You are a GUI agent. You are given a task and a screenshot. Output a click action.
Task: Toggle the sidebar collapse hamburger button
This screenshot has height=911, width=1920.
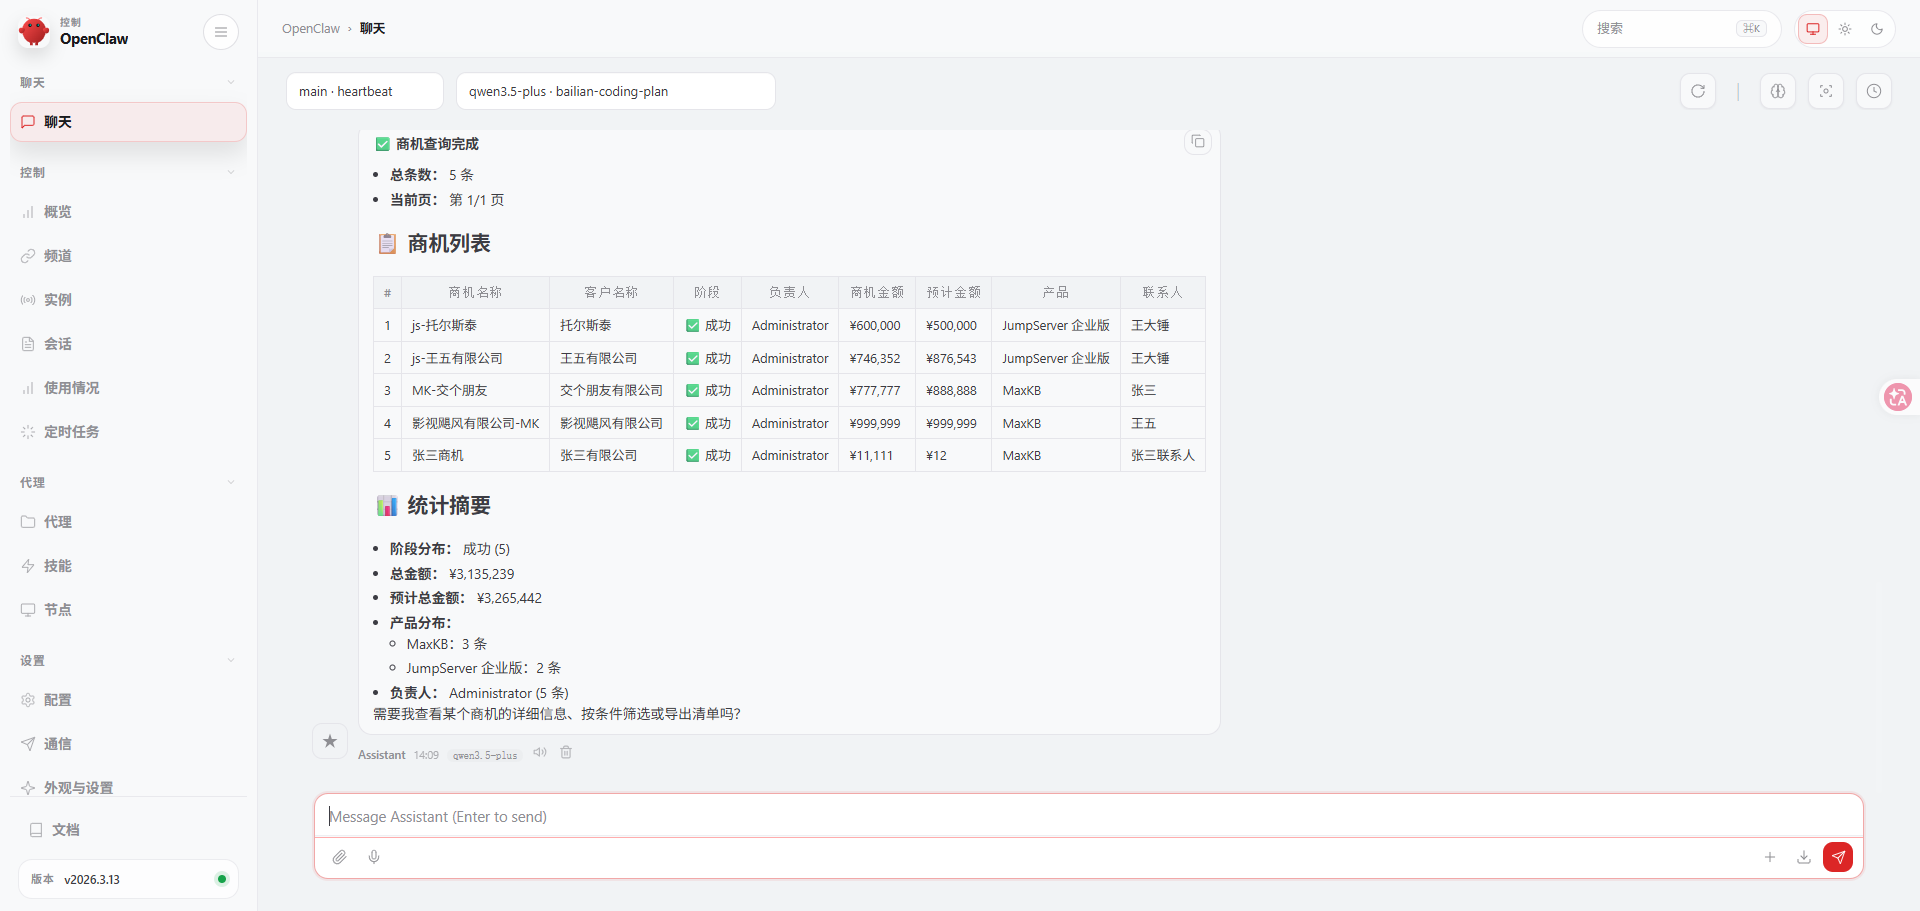tap(220, 32)
